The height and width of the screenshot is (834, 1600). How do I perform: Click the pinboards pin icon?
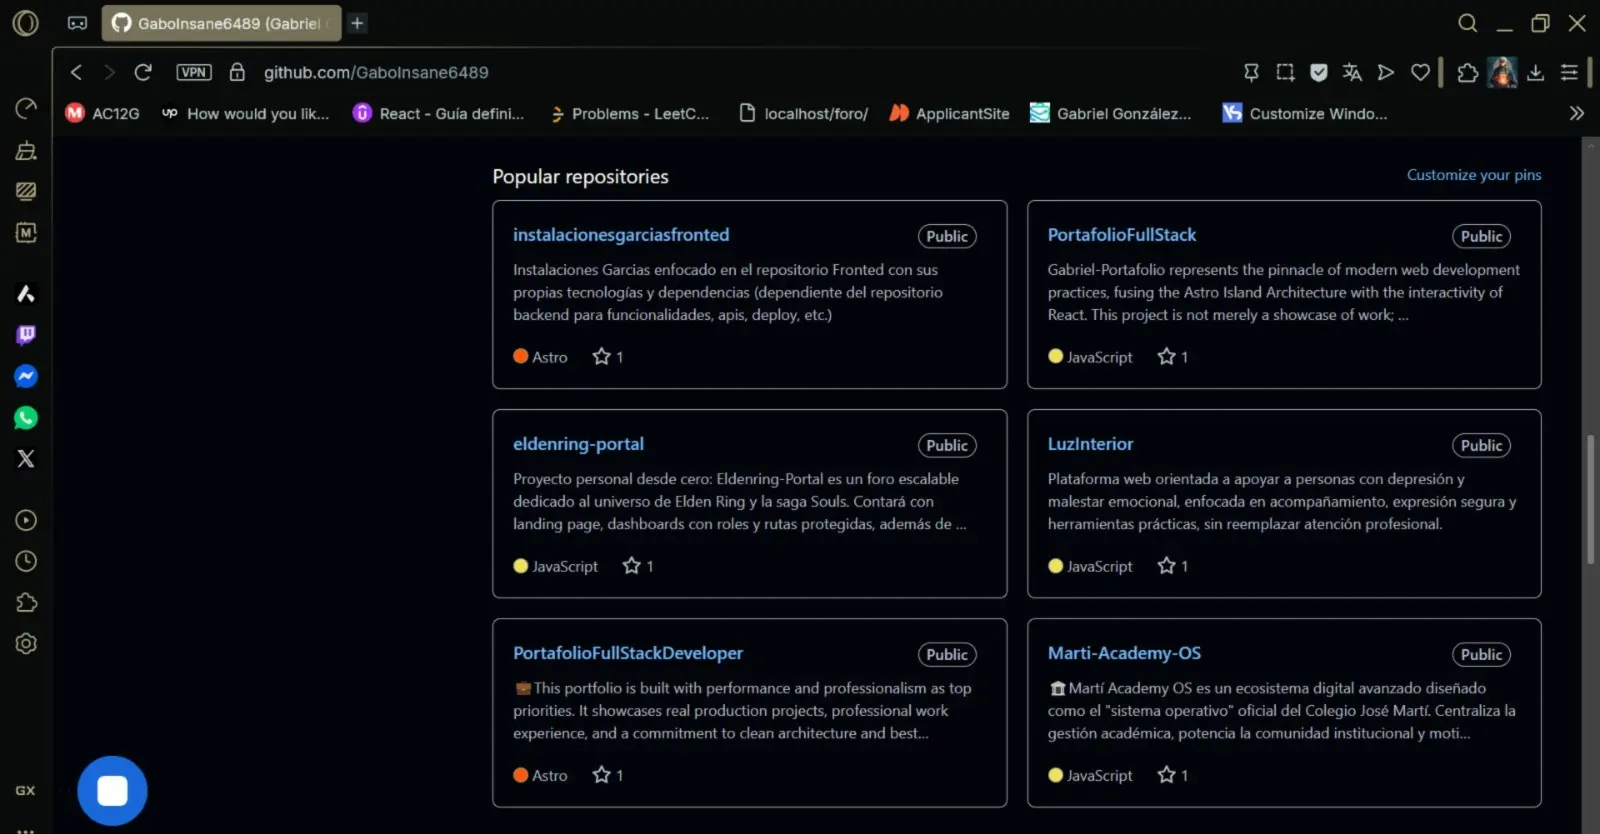coord(1251,72)
